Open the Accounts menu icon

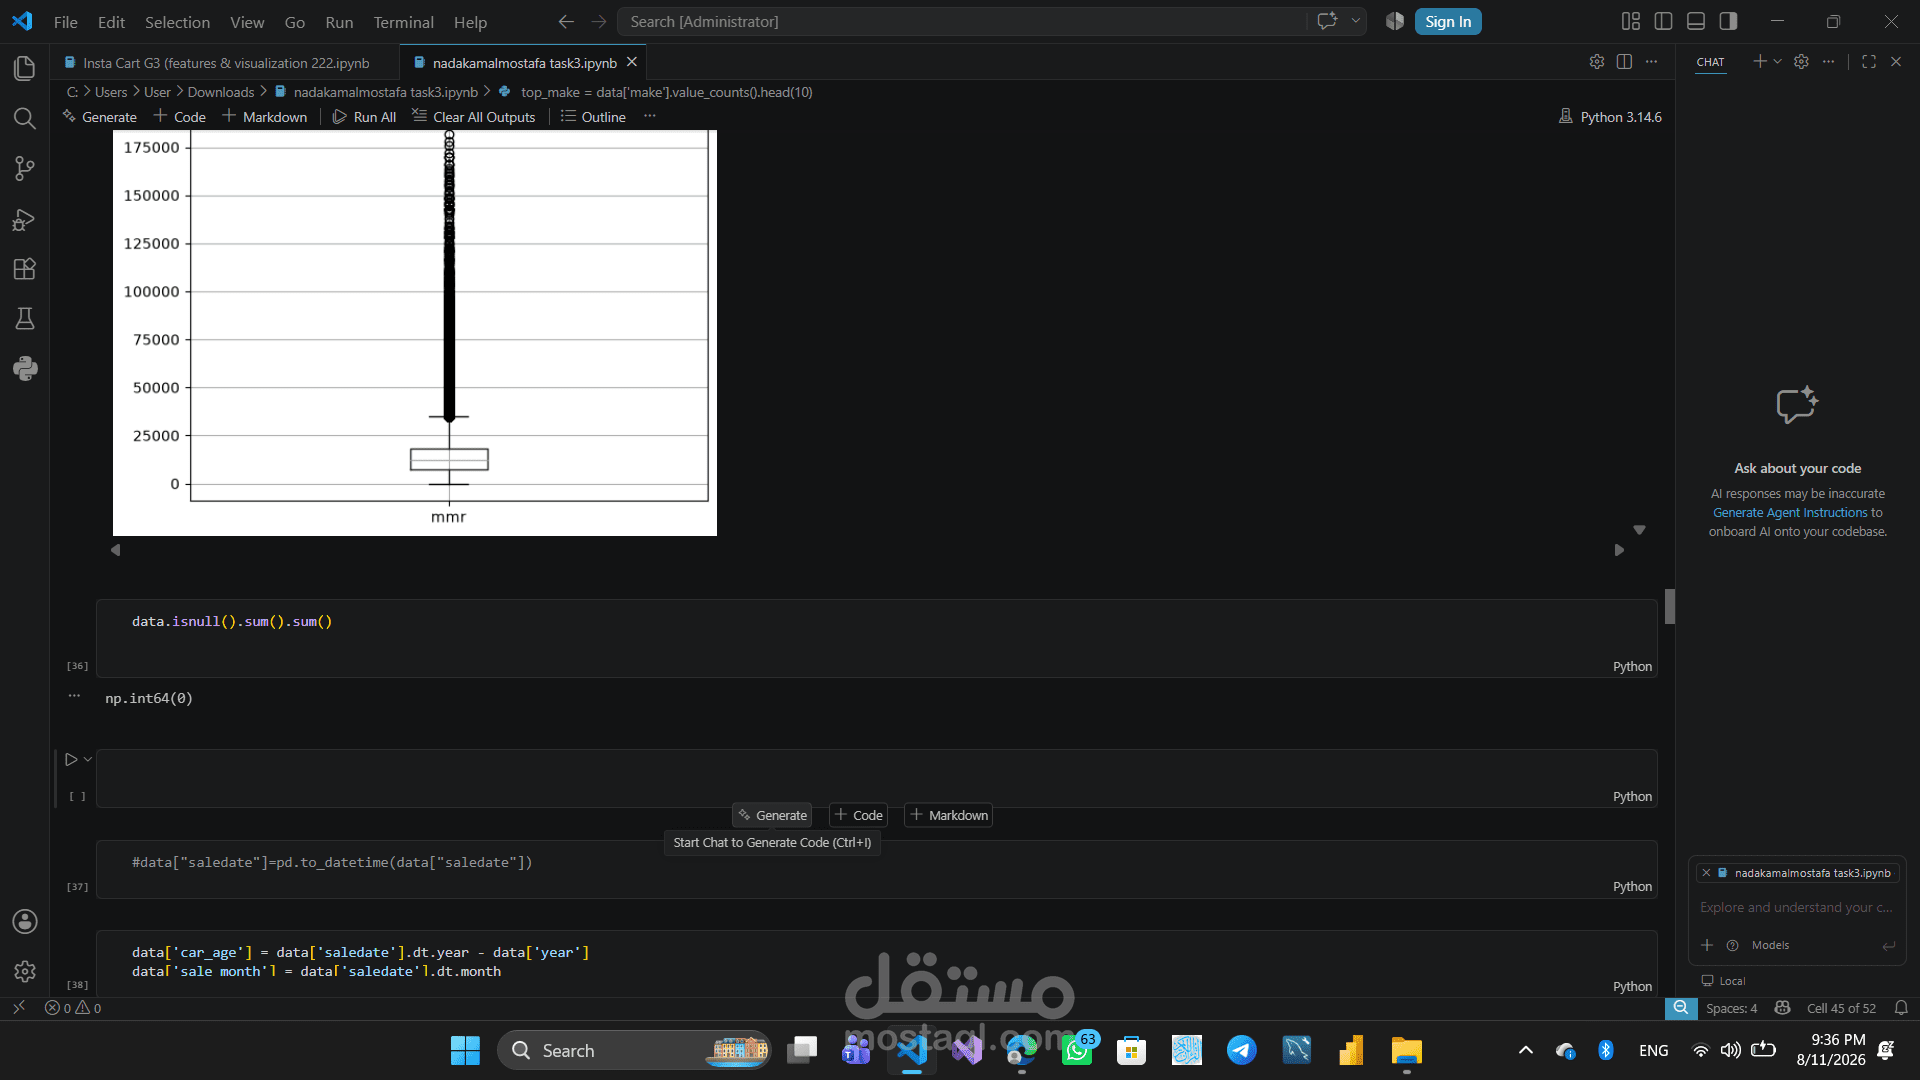coord(25,921)
